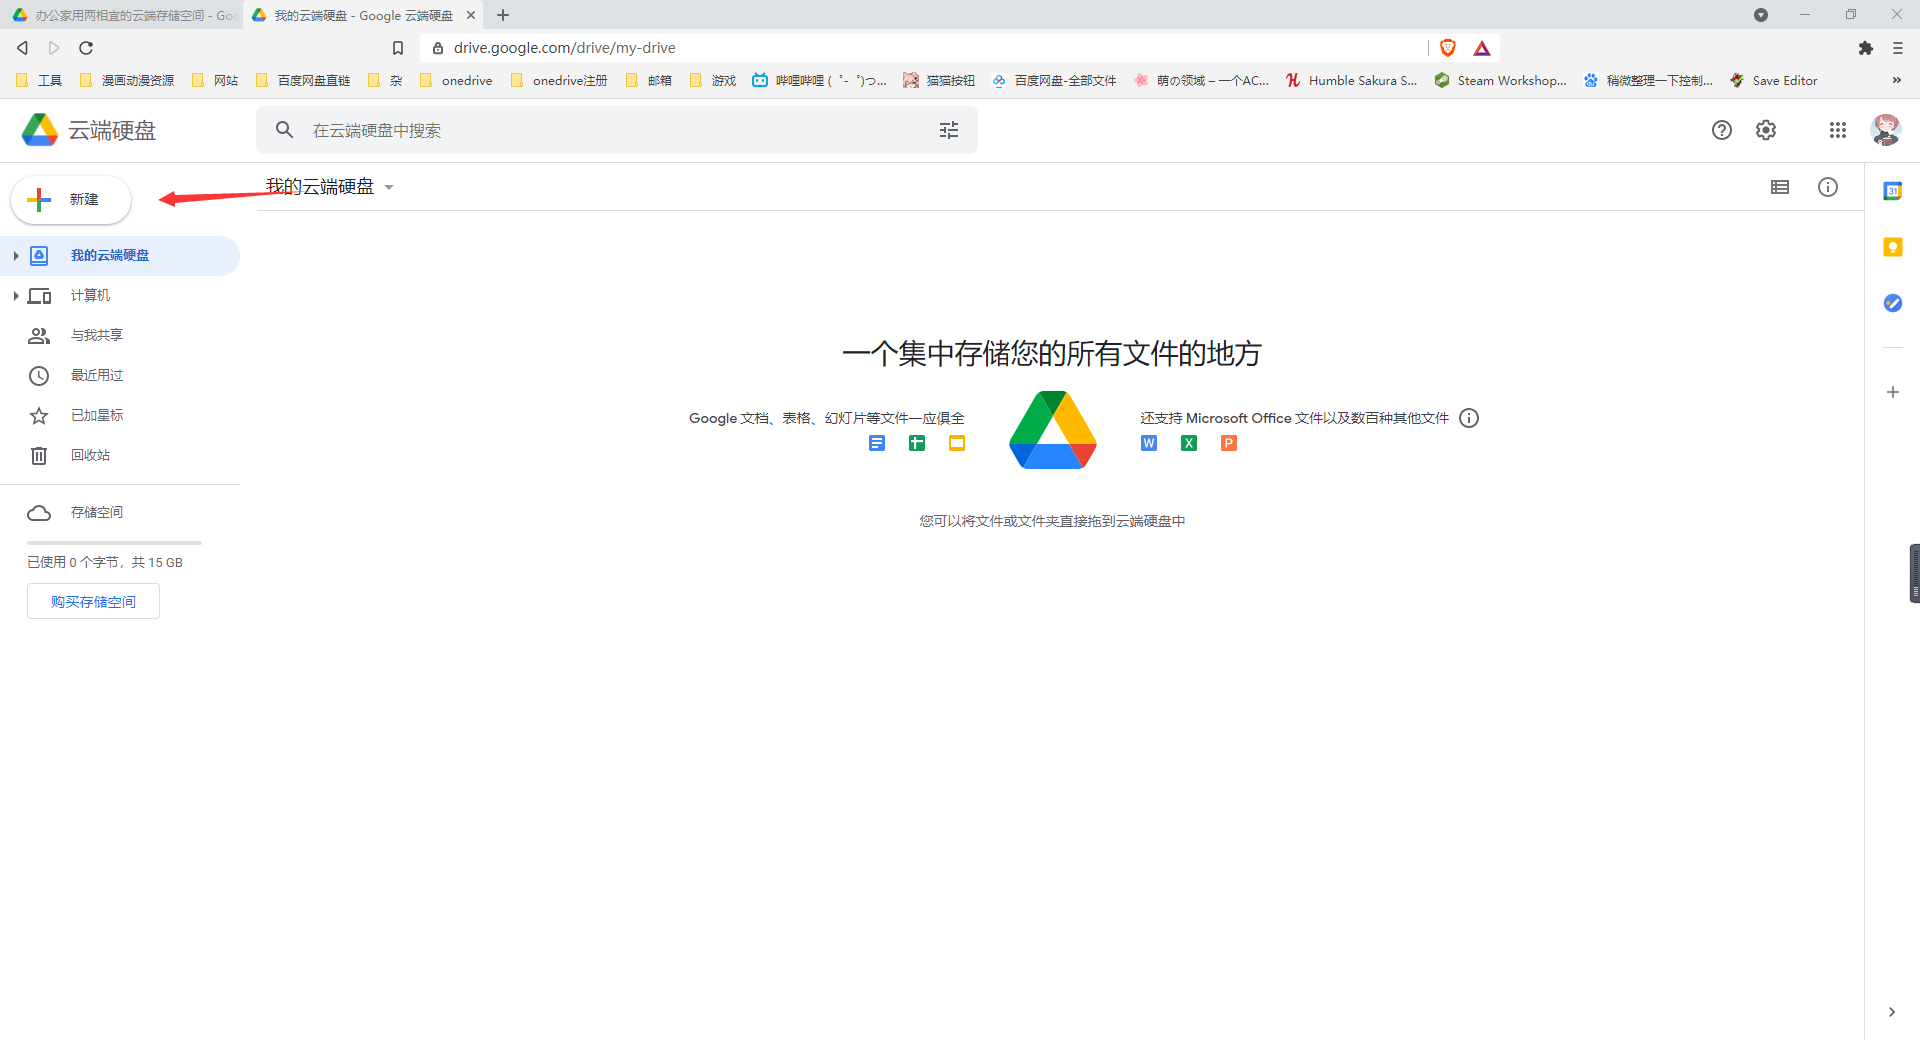The height and width of the screenshot is (1040, 1920).
Task: Click the PowerPoint file icon
Action: click(1229, 443)
